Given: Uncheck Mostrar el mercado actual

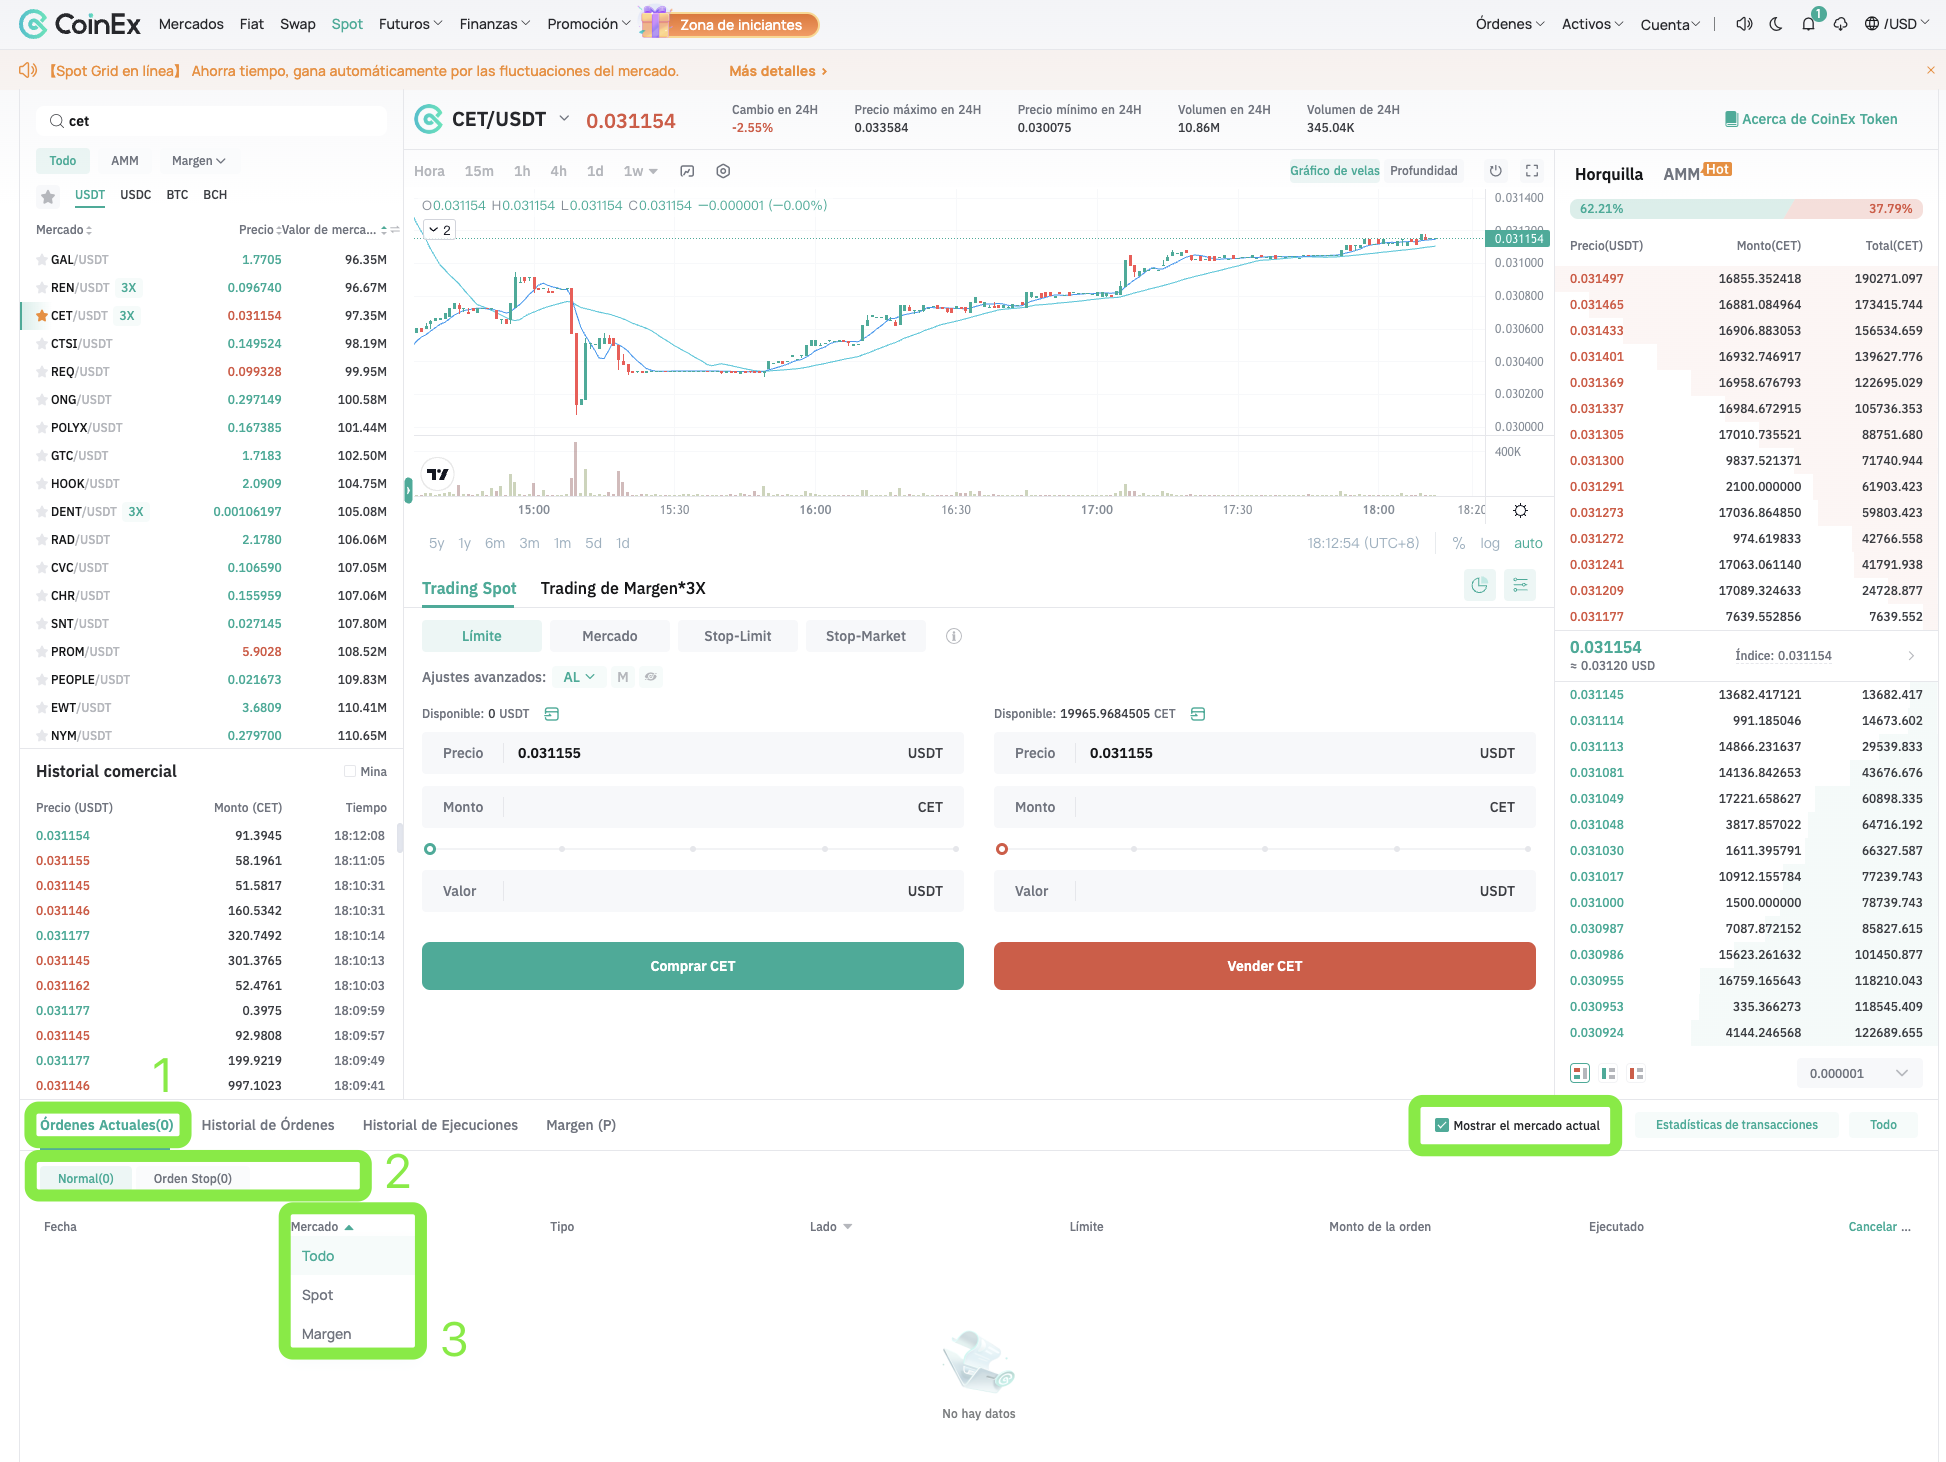Looking at the screenshot, I should point(1442,1125).
